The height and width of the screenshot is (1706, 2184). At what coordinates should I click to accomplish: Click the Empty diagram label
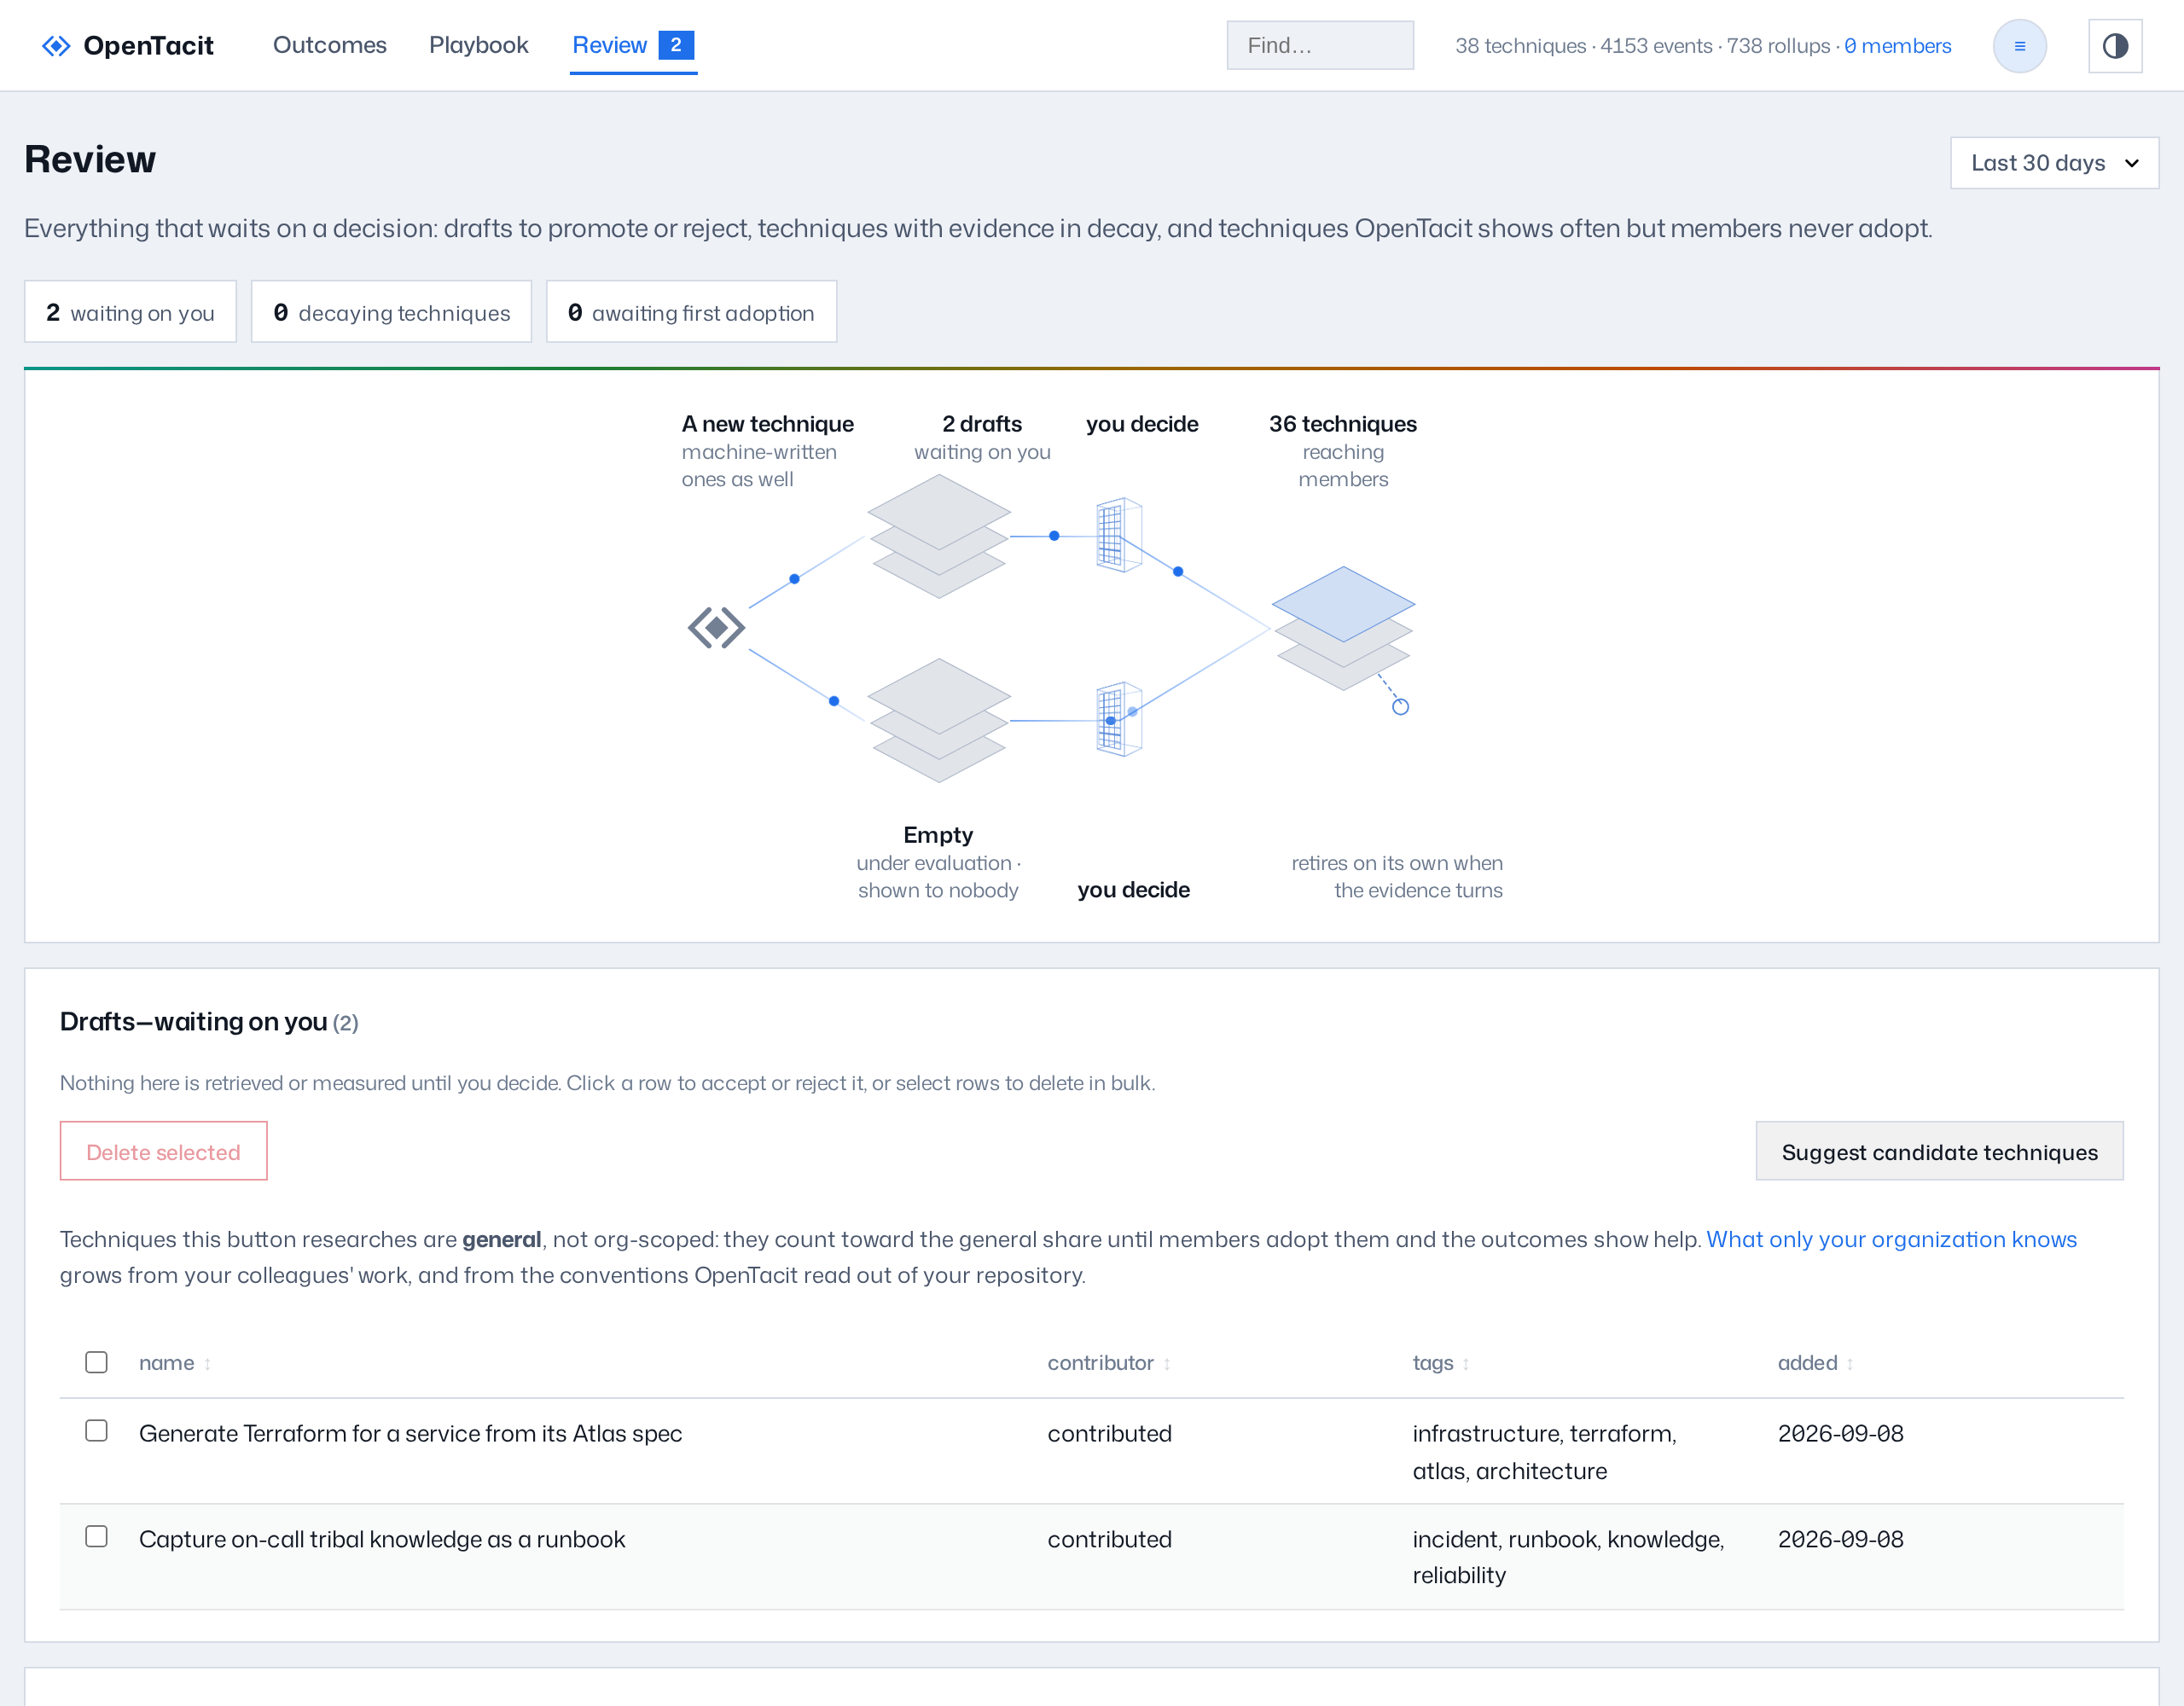point(938,835)
